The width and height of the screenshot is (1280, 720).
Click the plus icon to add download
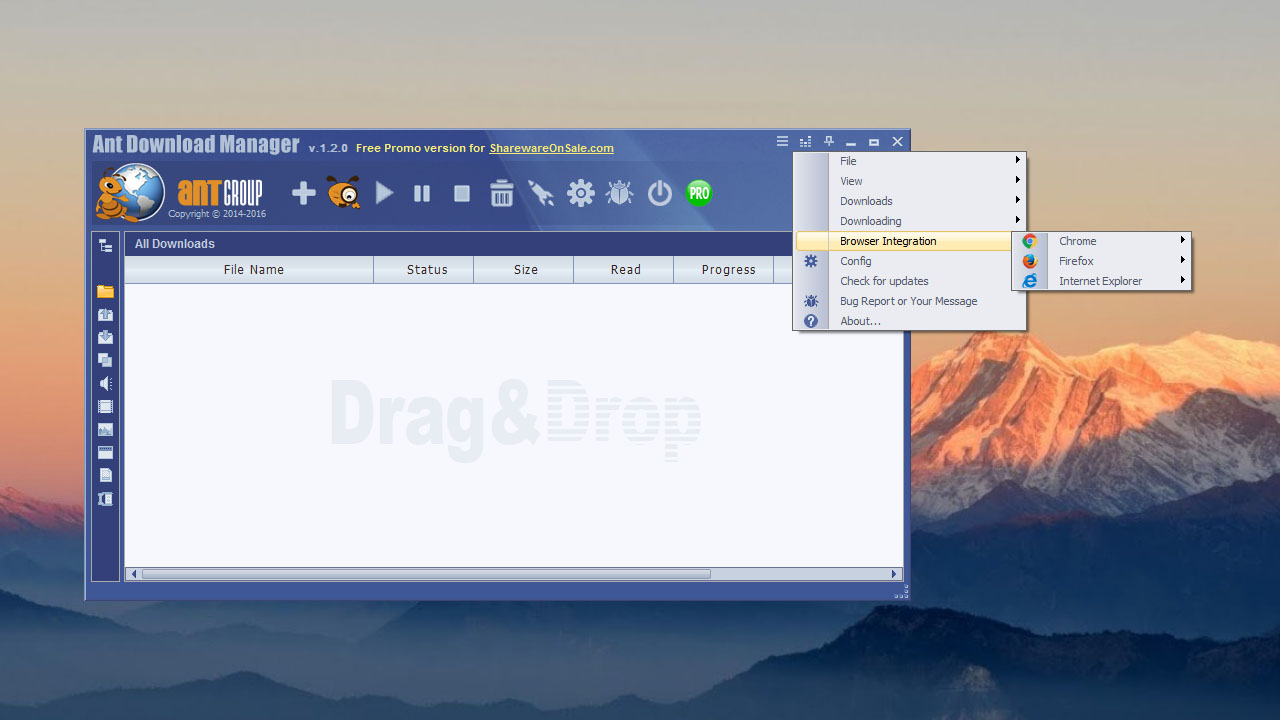304,193
